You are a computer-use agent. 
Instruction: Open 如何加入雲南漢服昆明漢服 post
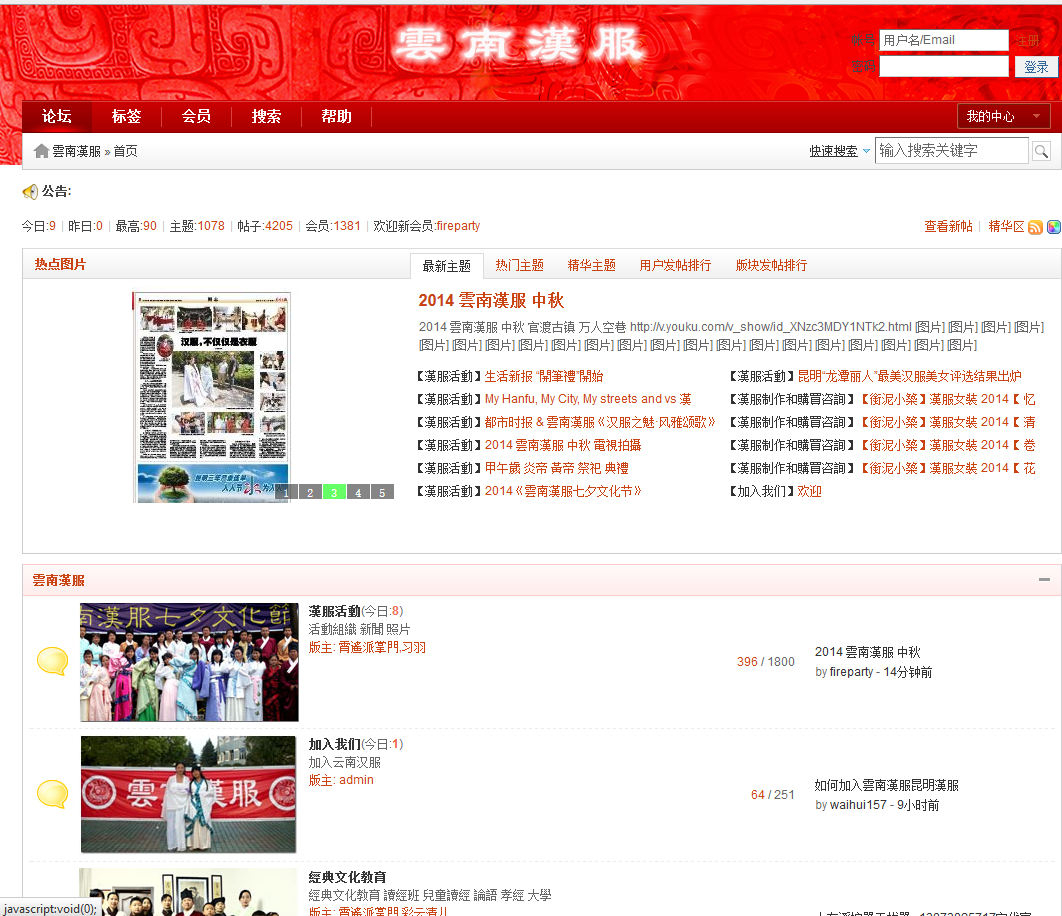tap(887, 785)
